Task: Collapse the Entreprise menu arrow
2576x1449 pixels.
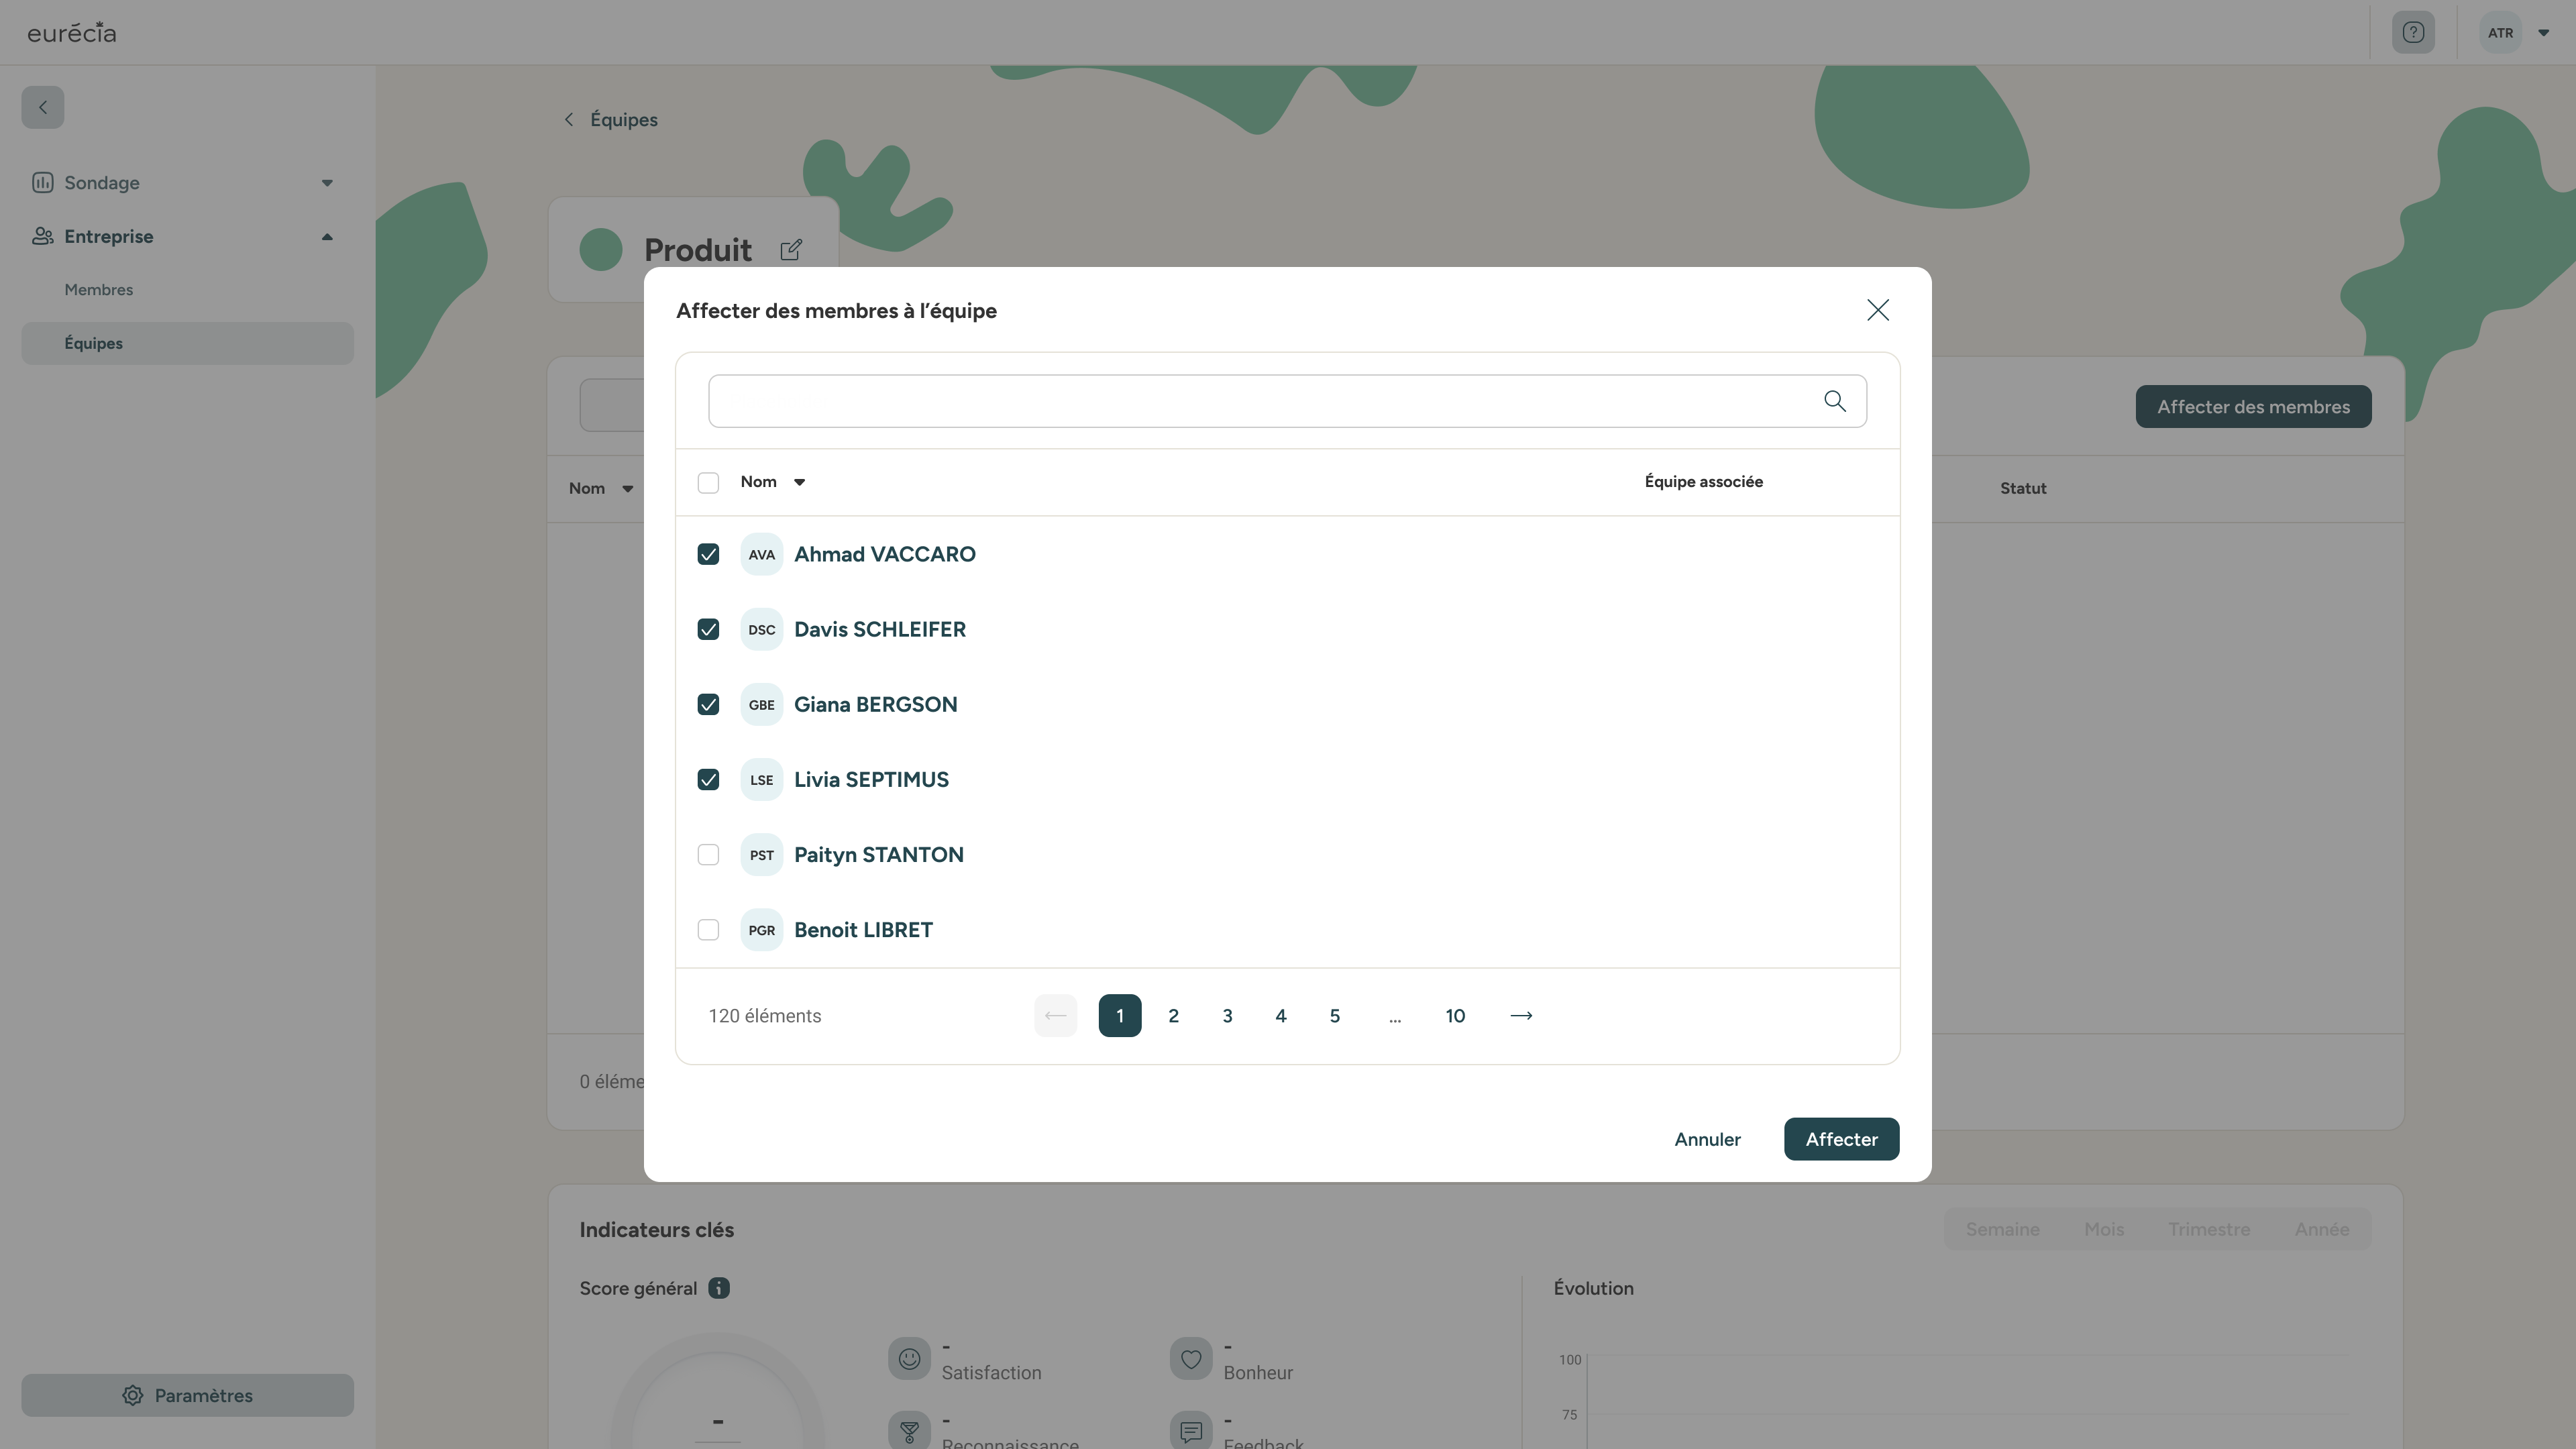Action: tap(327, 237)
